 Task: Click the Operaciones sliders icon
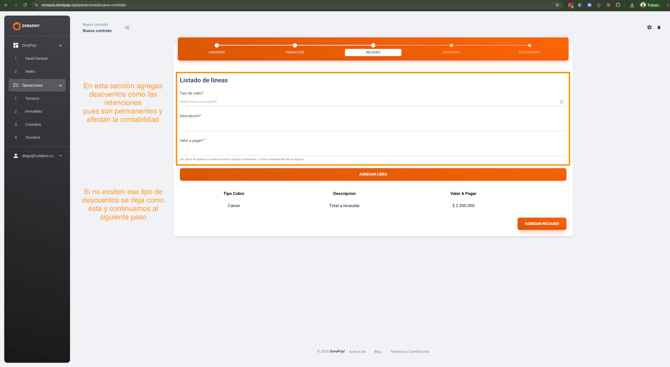(16, 85)
